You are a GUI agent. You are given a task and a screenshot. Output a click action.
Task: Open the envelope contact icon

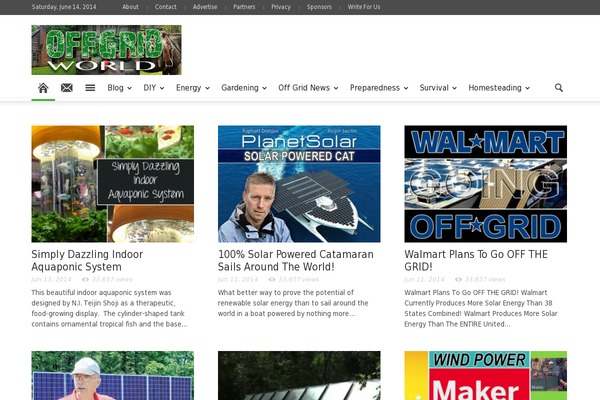pyautogui.click(x=67, y=88)
